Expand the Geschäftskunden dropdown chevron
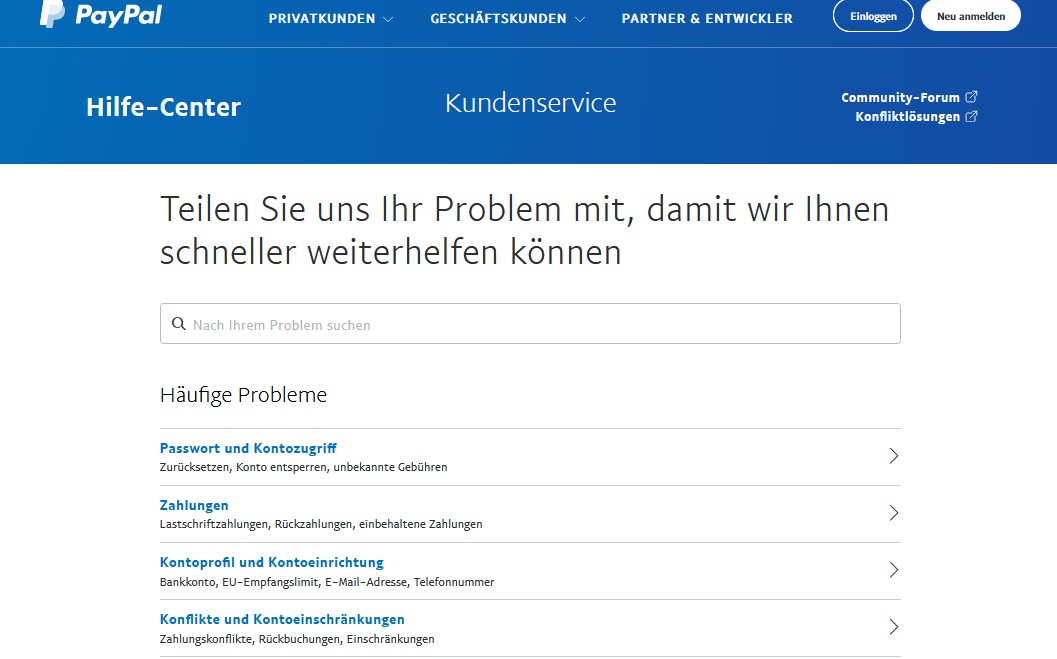Viewport: 1057px width, 659px height. coord(580,20)
